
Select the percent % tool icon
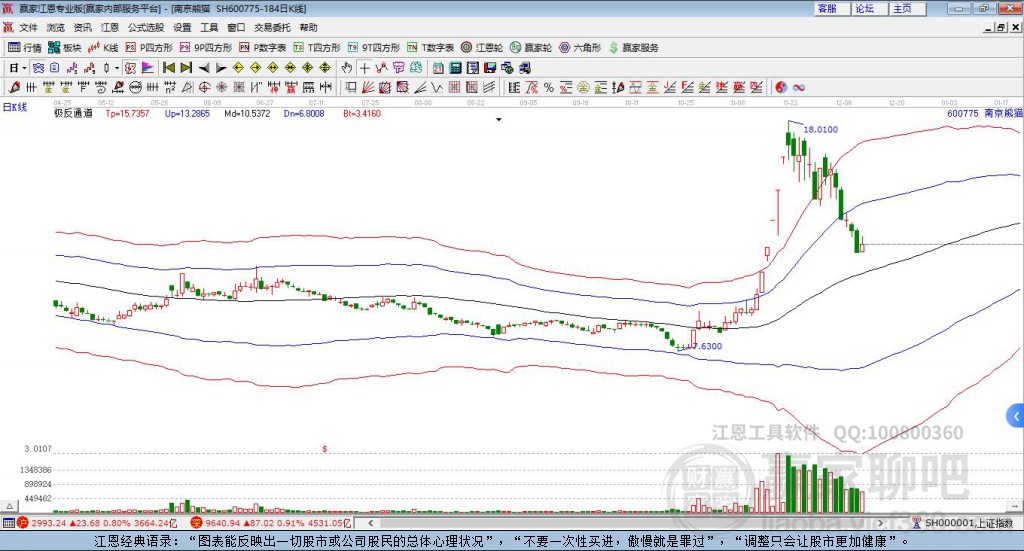pos(549,87)
